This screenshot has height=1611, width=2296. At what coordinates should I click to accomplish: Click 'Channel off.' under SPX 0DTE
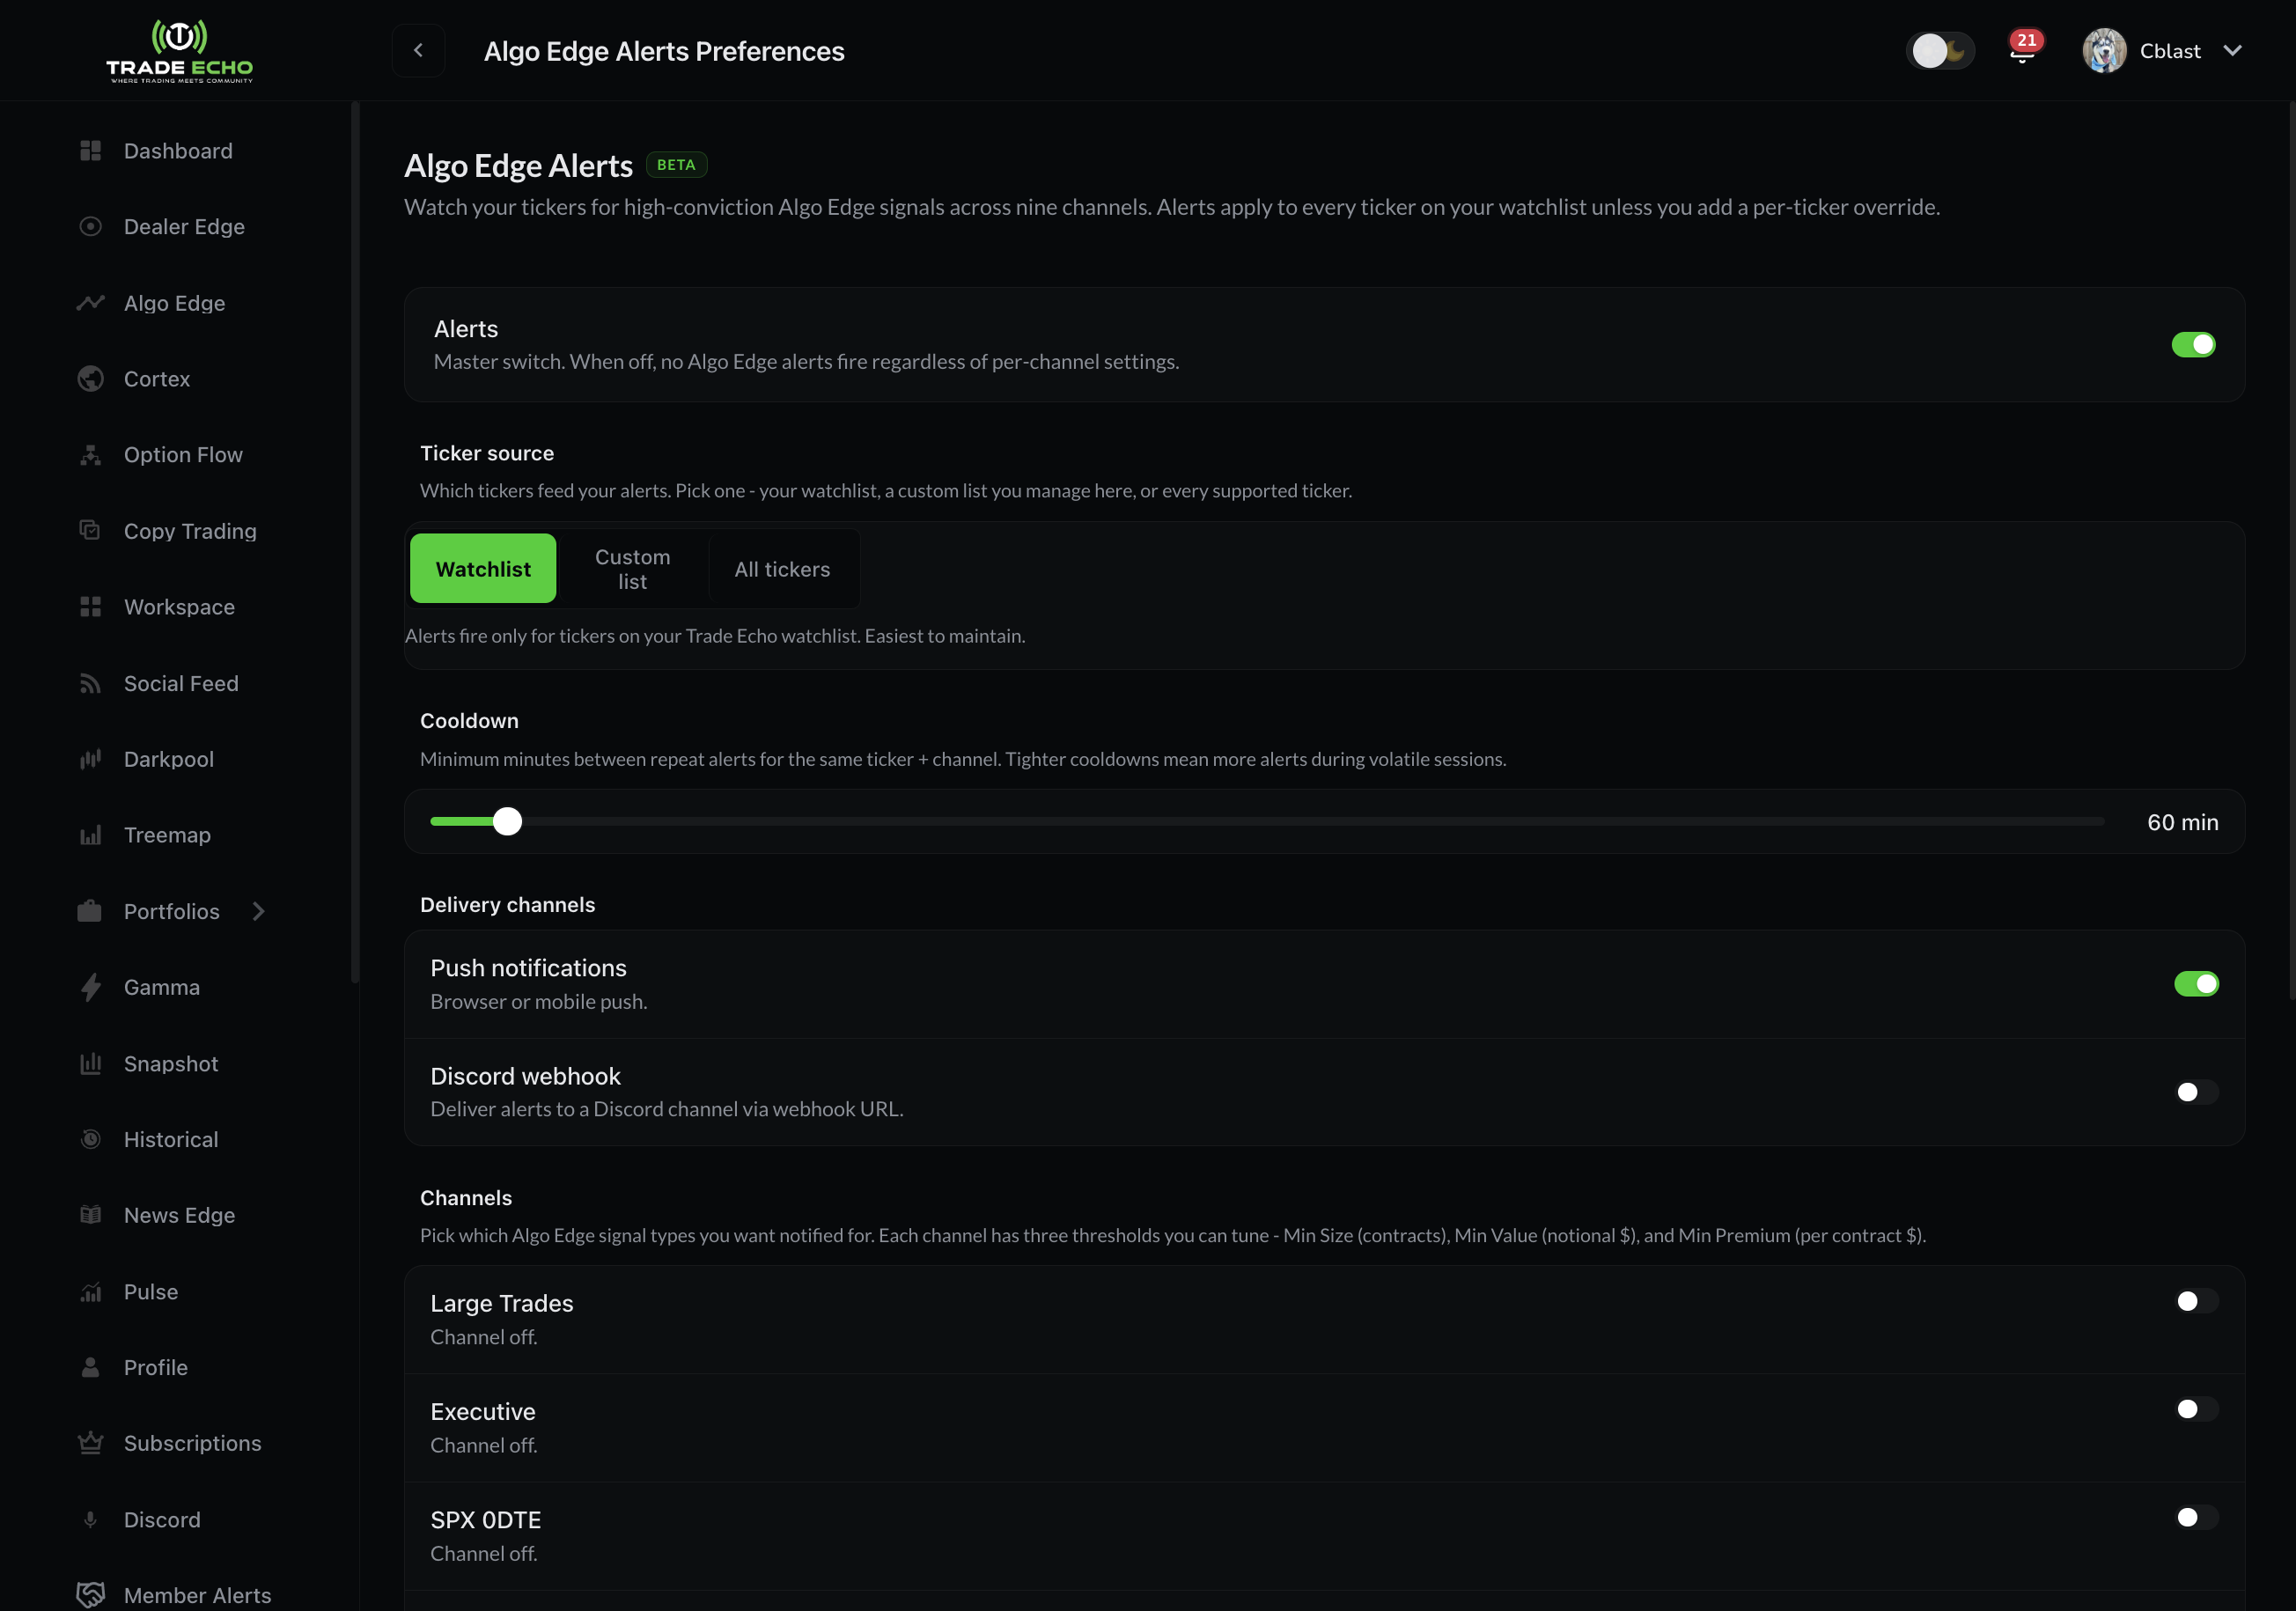[484, 1553]
